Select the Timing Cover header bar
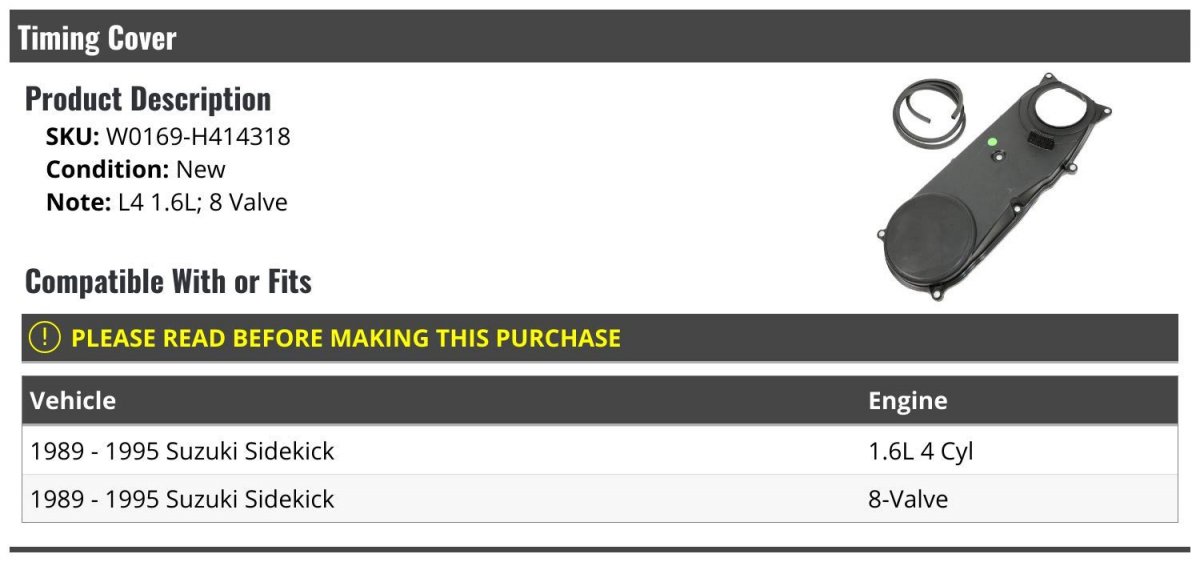The height and width of the screenshot is (562, 1200). tap(600, 37)
